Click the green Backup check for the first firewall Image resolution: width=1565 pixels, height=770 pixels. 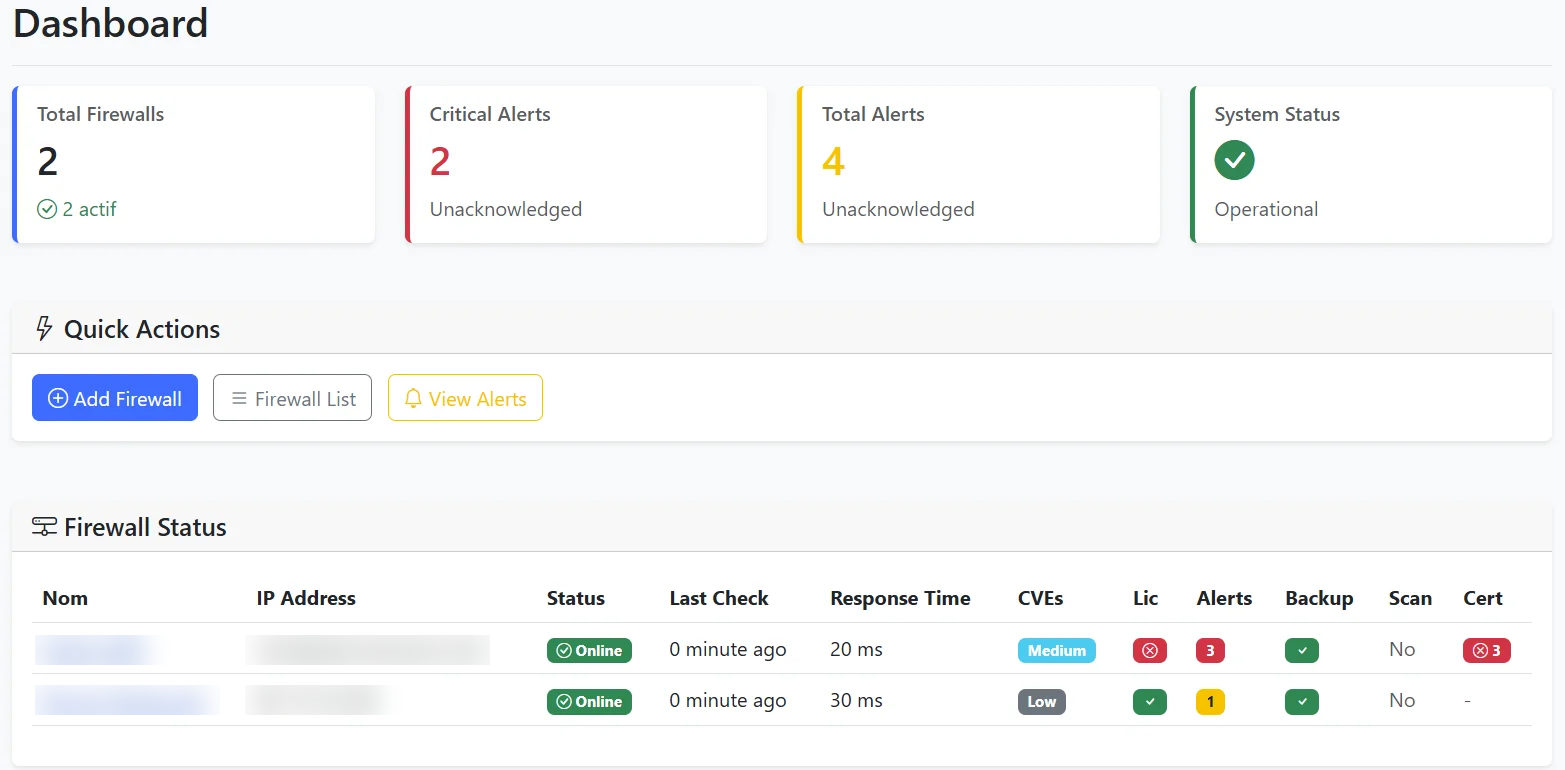1301,650
